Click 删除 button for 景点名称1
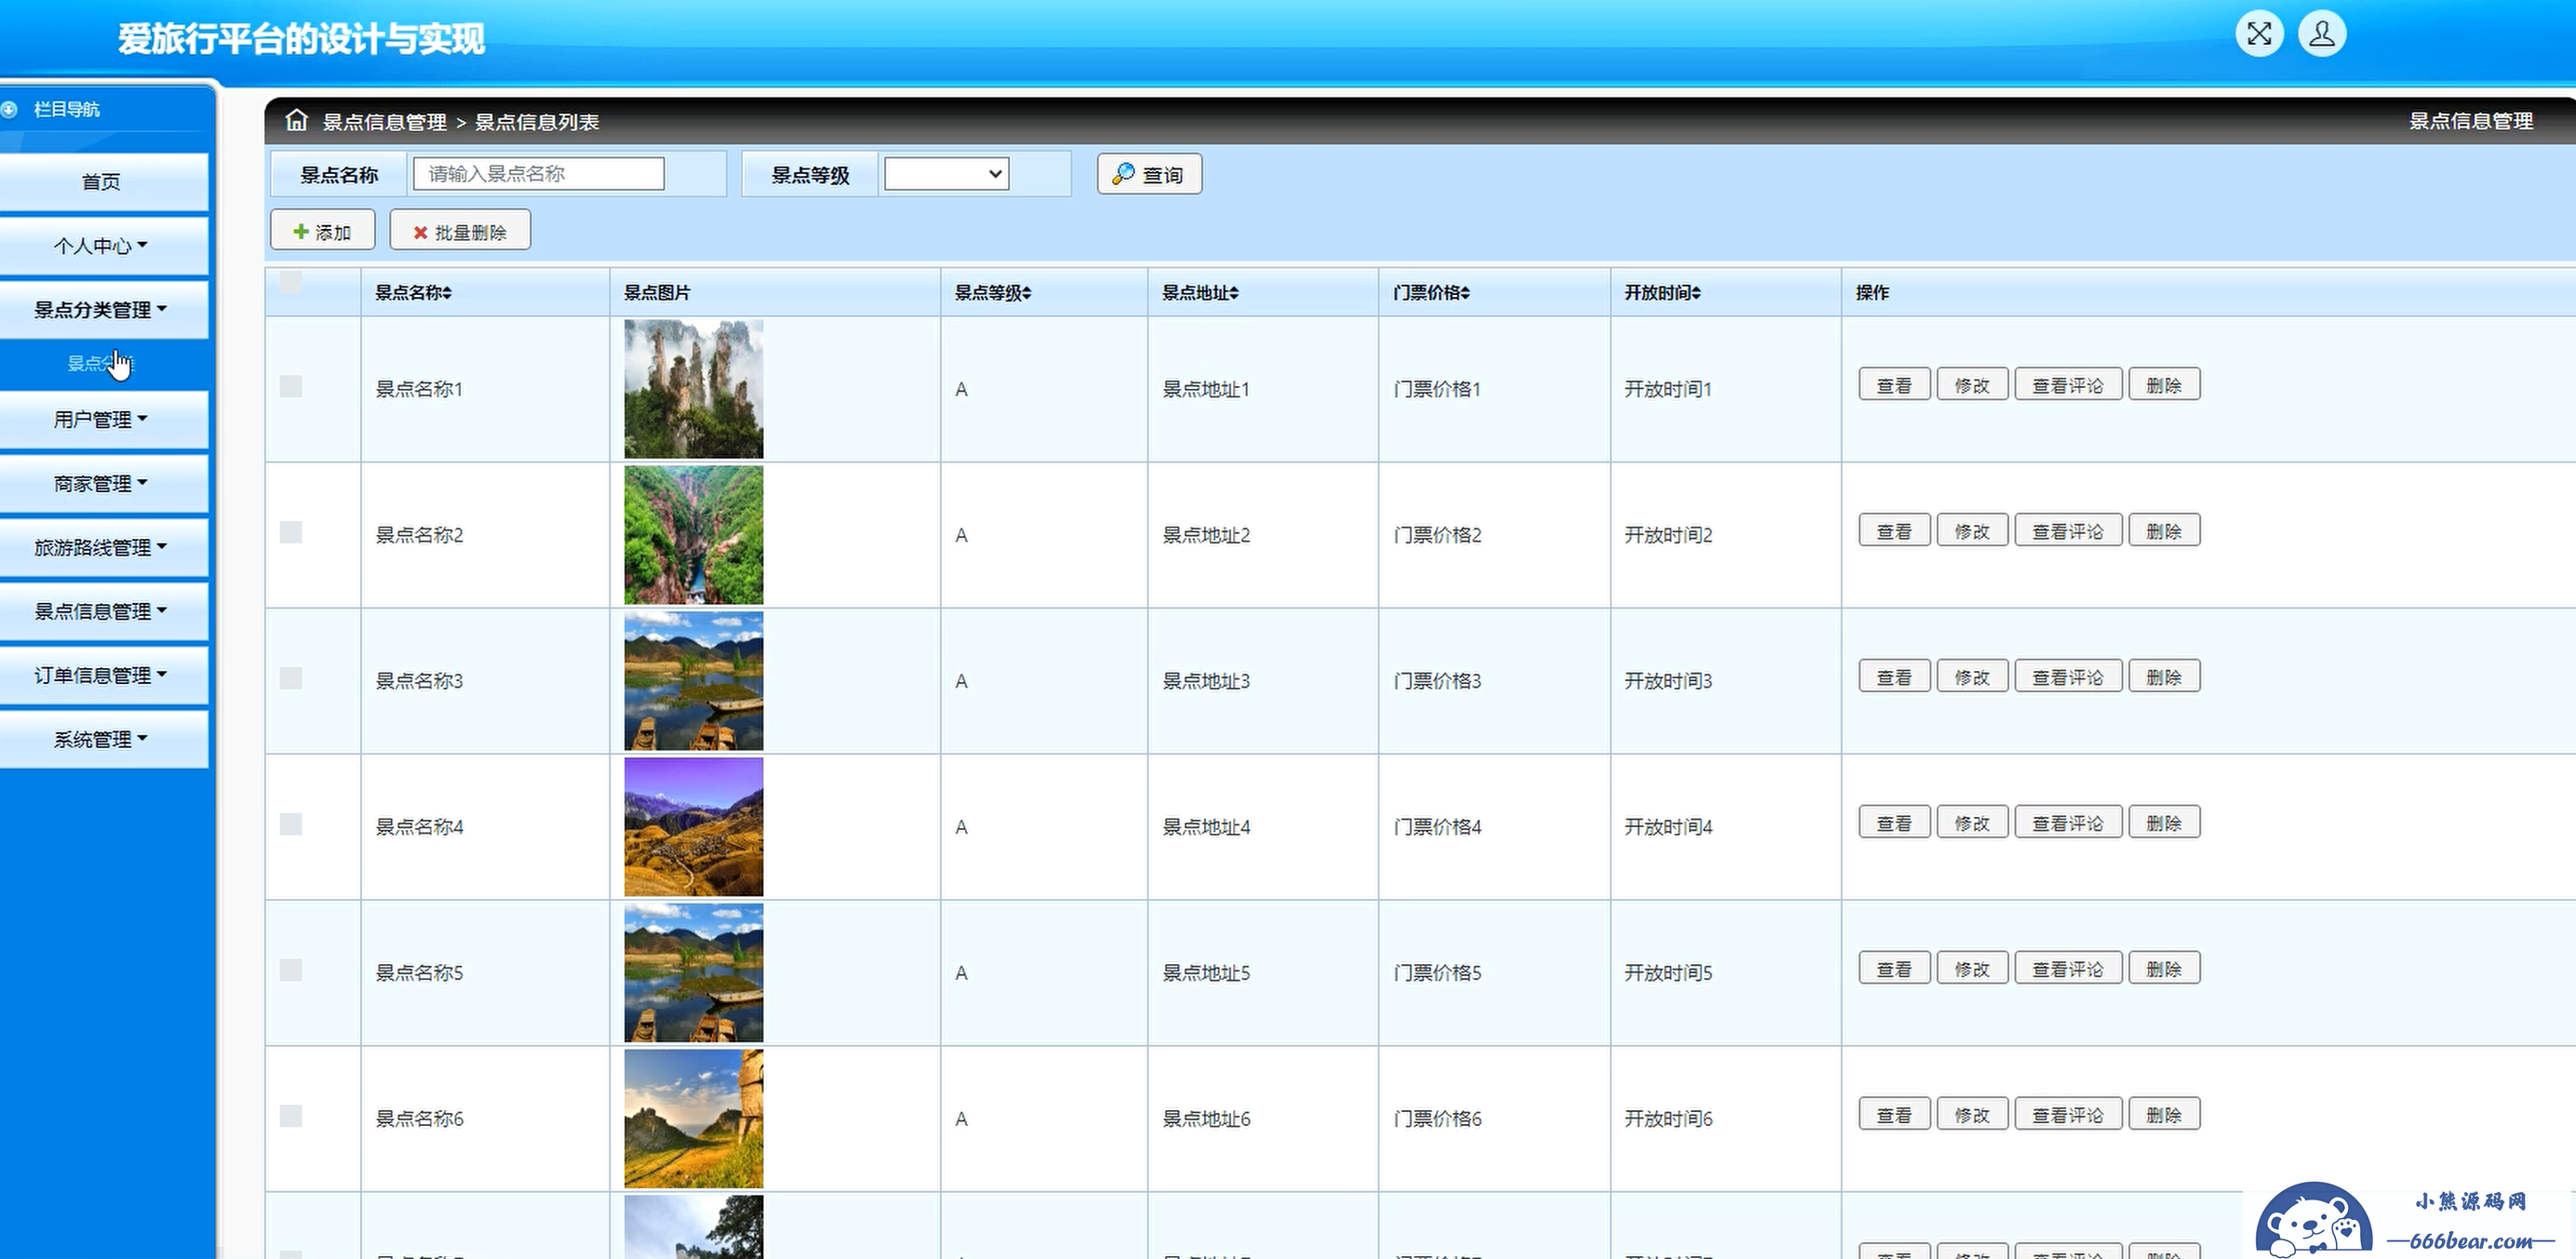Image resolution: width=2576 pixels, height=1259 pixels. [2164, 385]
